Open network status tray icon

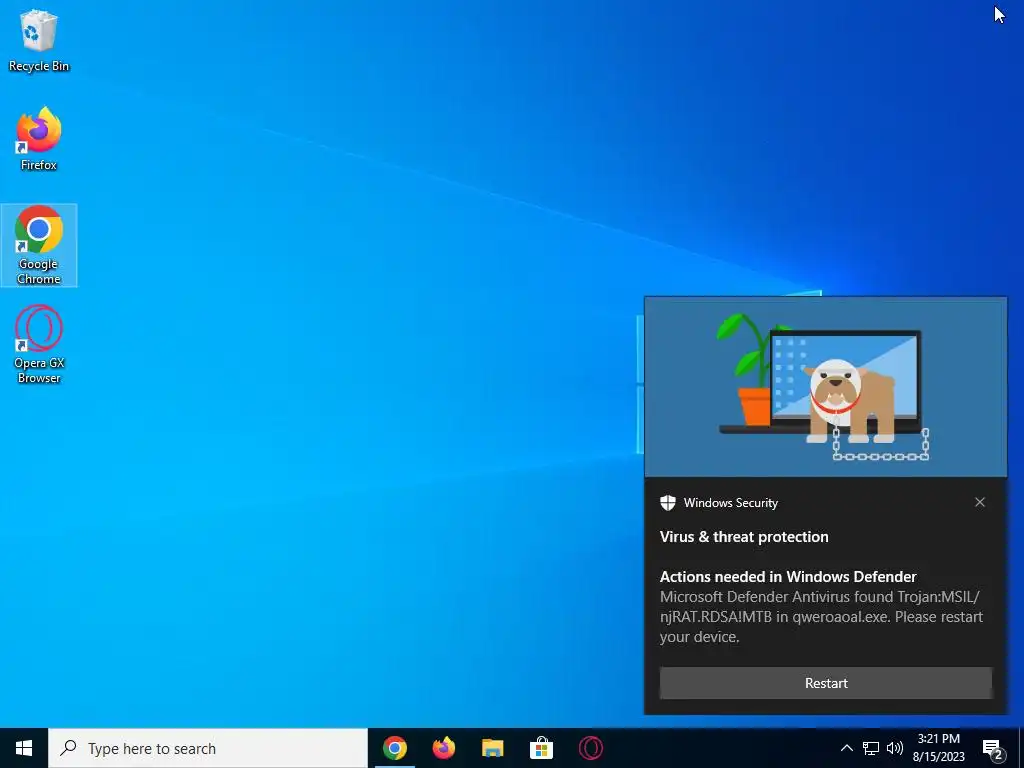tap(871, 748)
